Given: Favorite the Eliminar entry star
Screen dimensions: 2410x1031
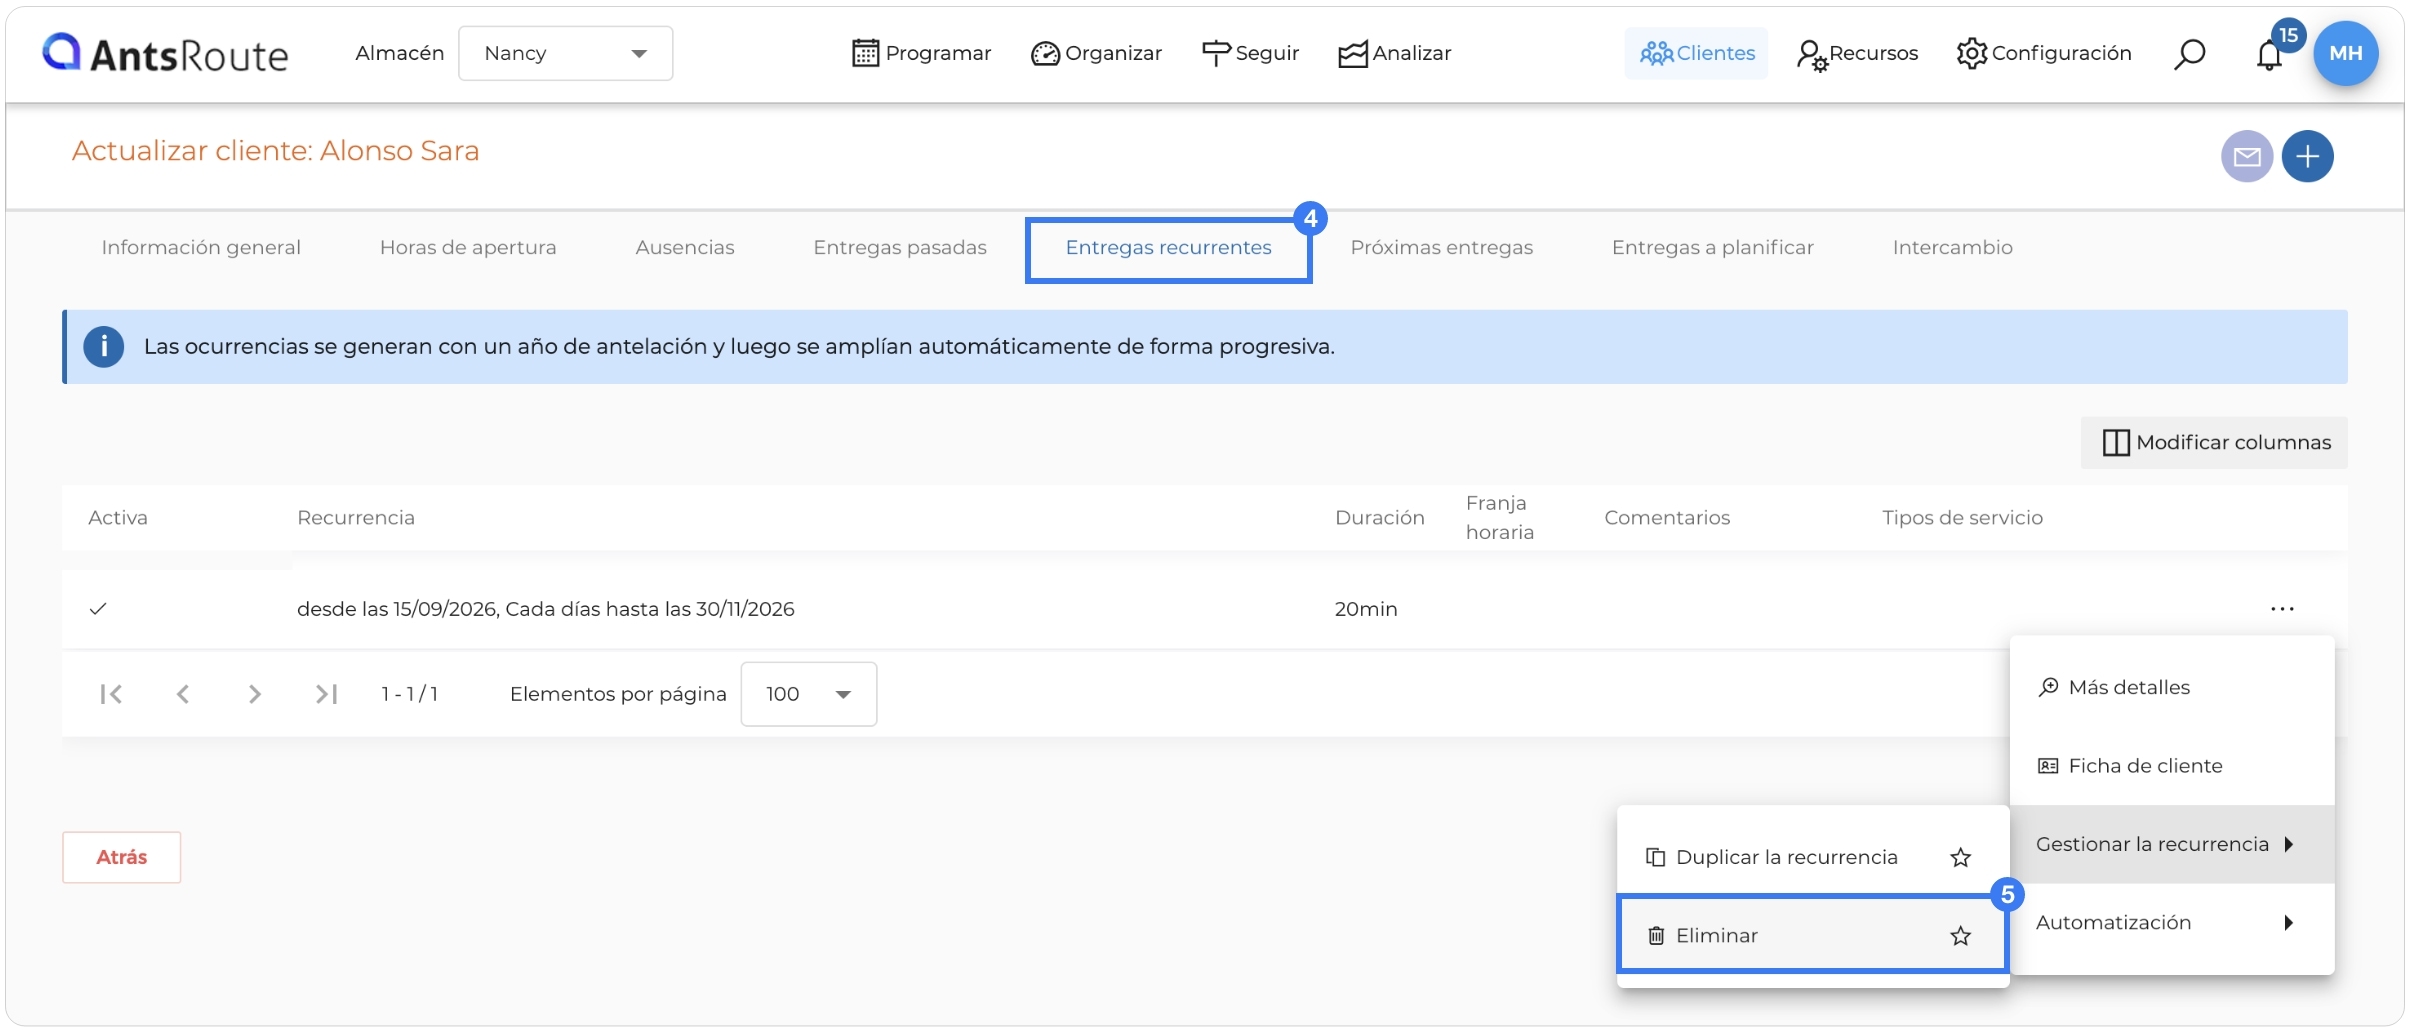Looking at the screenshot, I should (x=1960, y=936).
